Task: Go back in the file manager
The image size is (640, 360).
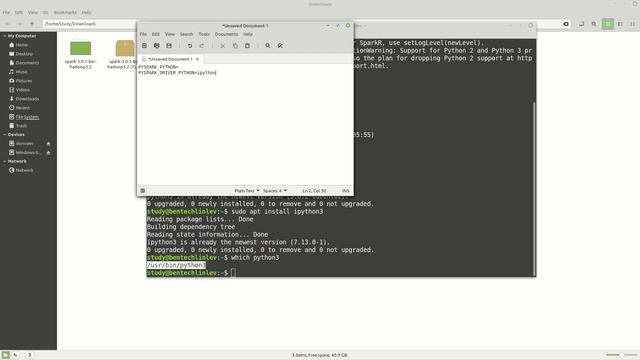Action: click(x=7, y=24)
